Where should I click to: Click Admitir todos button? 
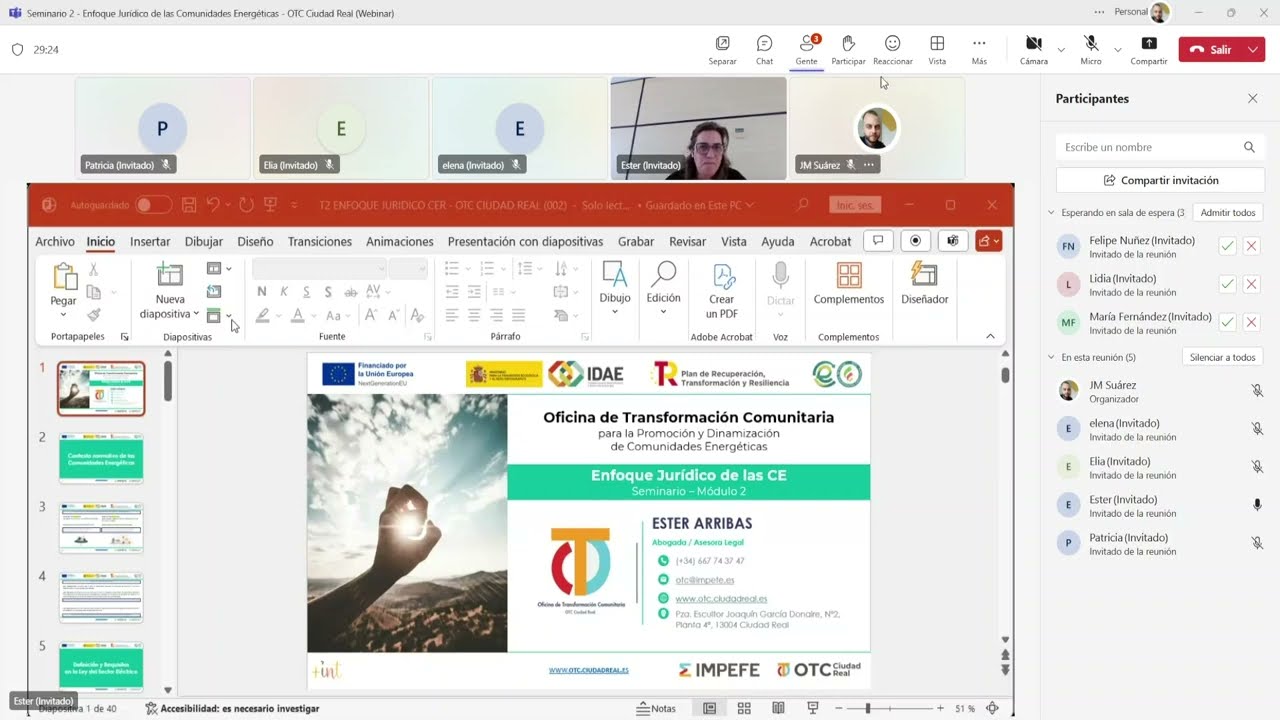[x=1228, y=213]
